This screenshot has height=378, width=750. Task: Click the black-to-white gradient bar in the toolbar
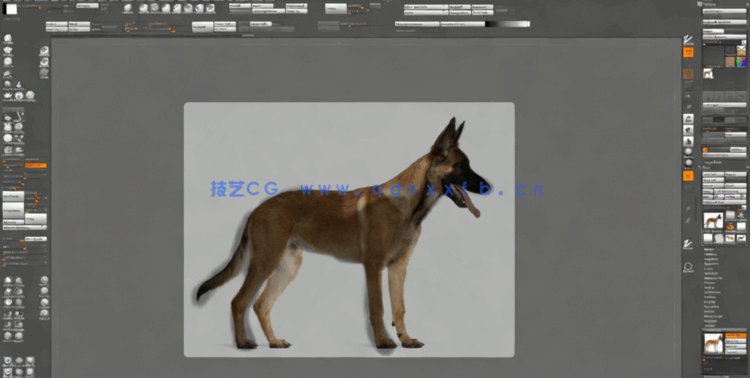point(507,24)
